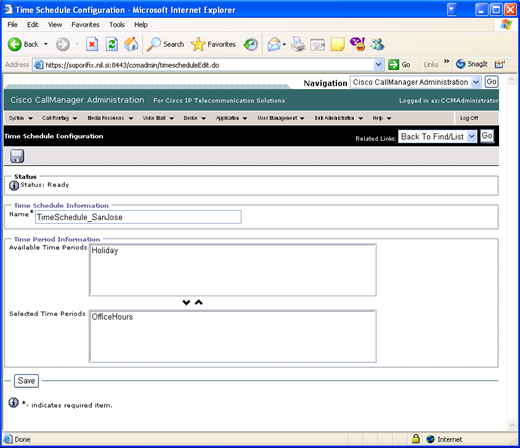Expand the Call Routing menu
Screen dimensions: 520x448
coord(59,118)
